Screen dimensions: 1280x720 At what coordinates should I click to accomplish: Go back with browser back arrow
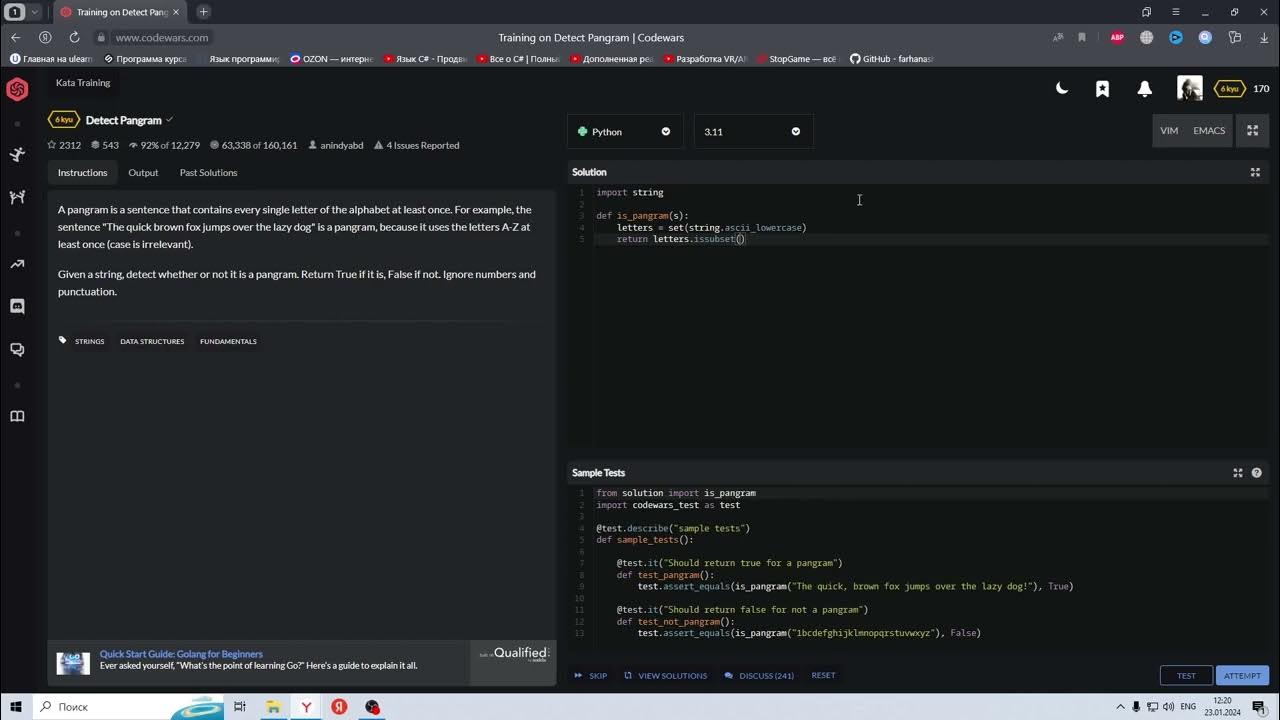point(15,37)
